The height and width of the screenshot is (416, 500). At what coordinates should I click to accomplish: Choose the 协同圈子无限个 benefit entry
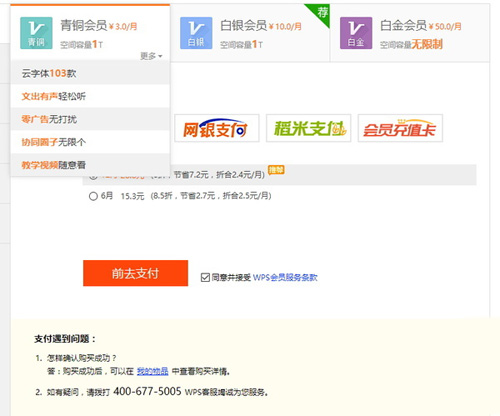point(90,142)
